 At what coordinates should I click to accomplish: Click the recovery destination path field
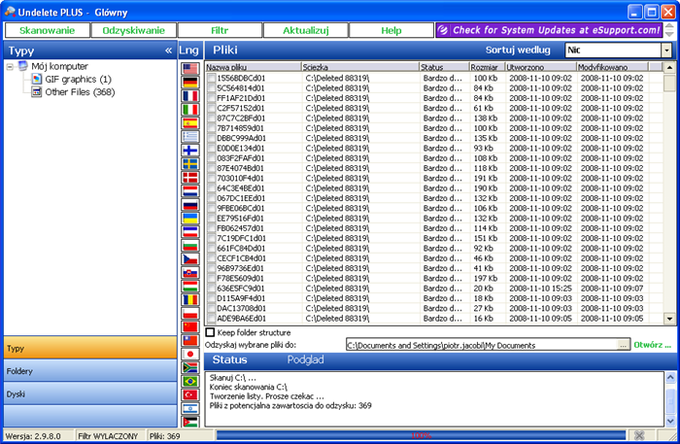(x=481, y=345)
